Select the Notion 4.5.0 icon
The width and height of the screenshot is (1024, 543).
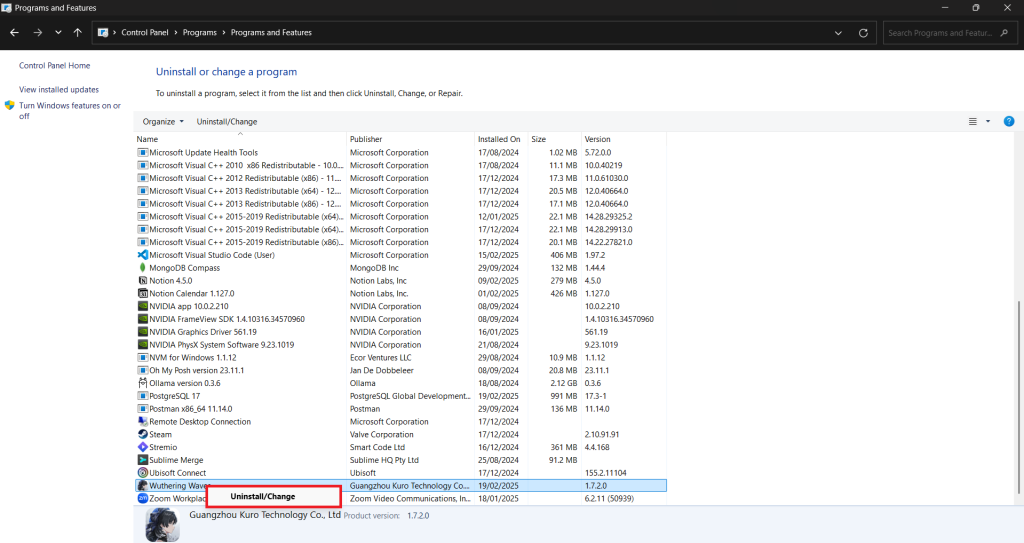(x=142, y=280)
